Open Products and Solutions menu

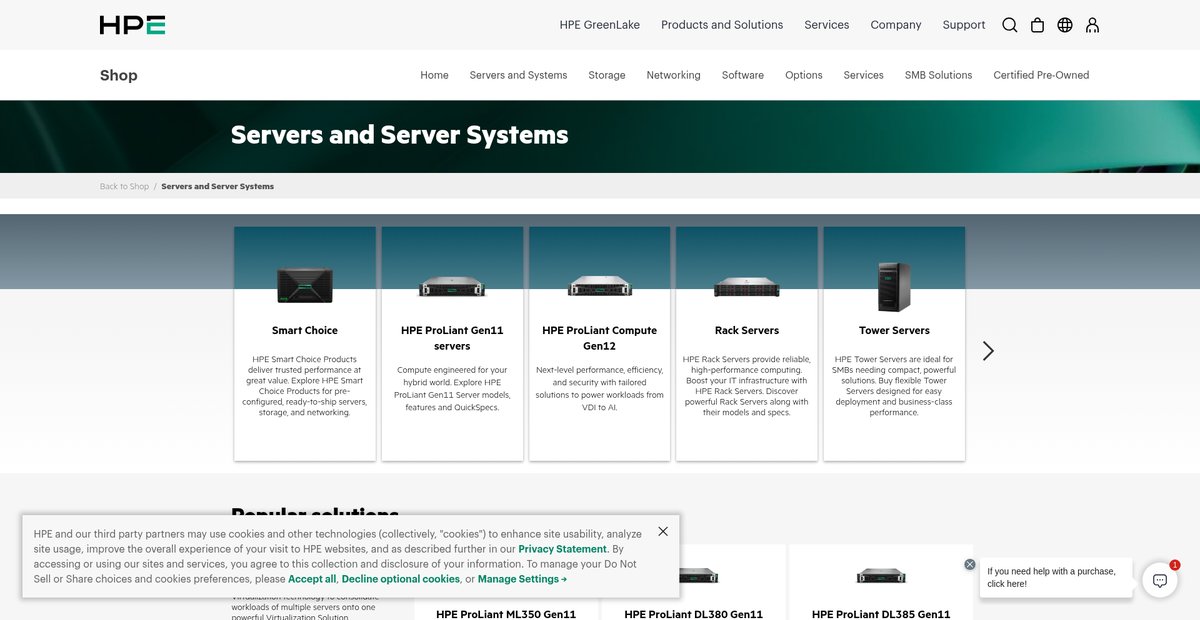point(722,25)
